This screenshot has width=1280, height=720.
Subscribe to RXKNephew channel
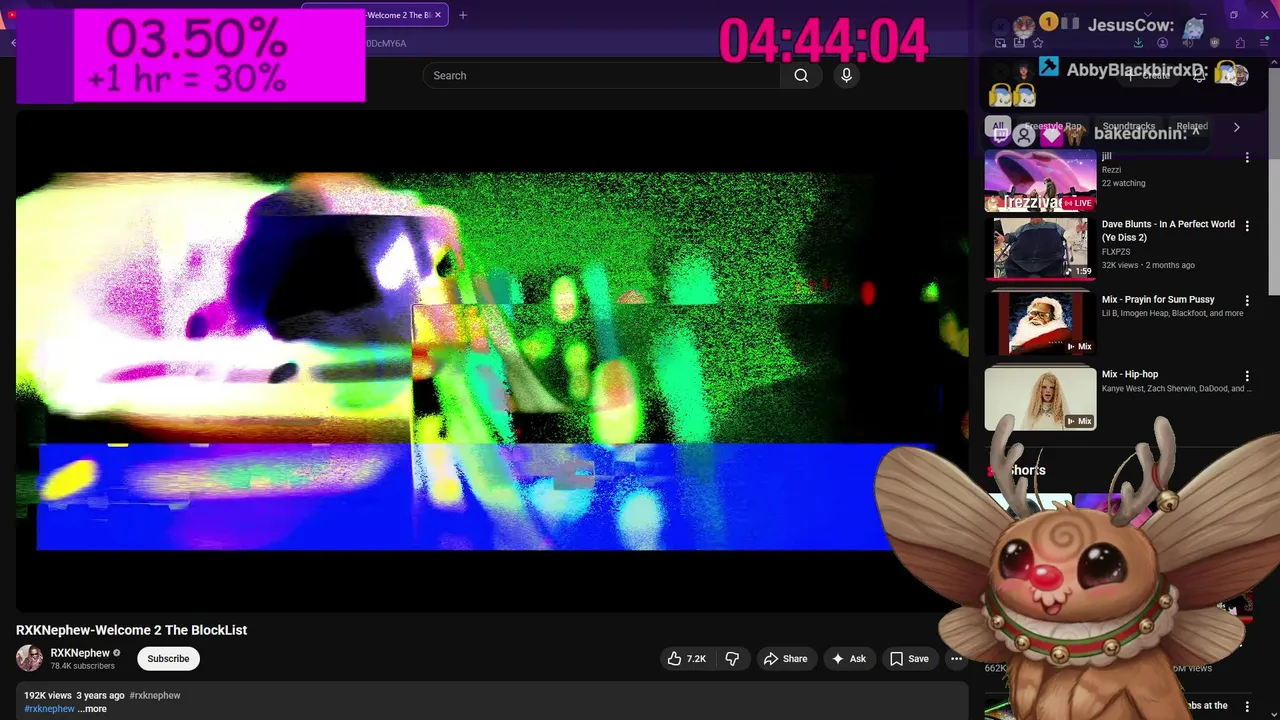(x=168, y=658)
